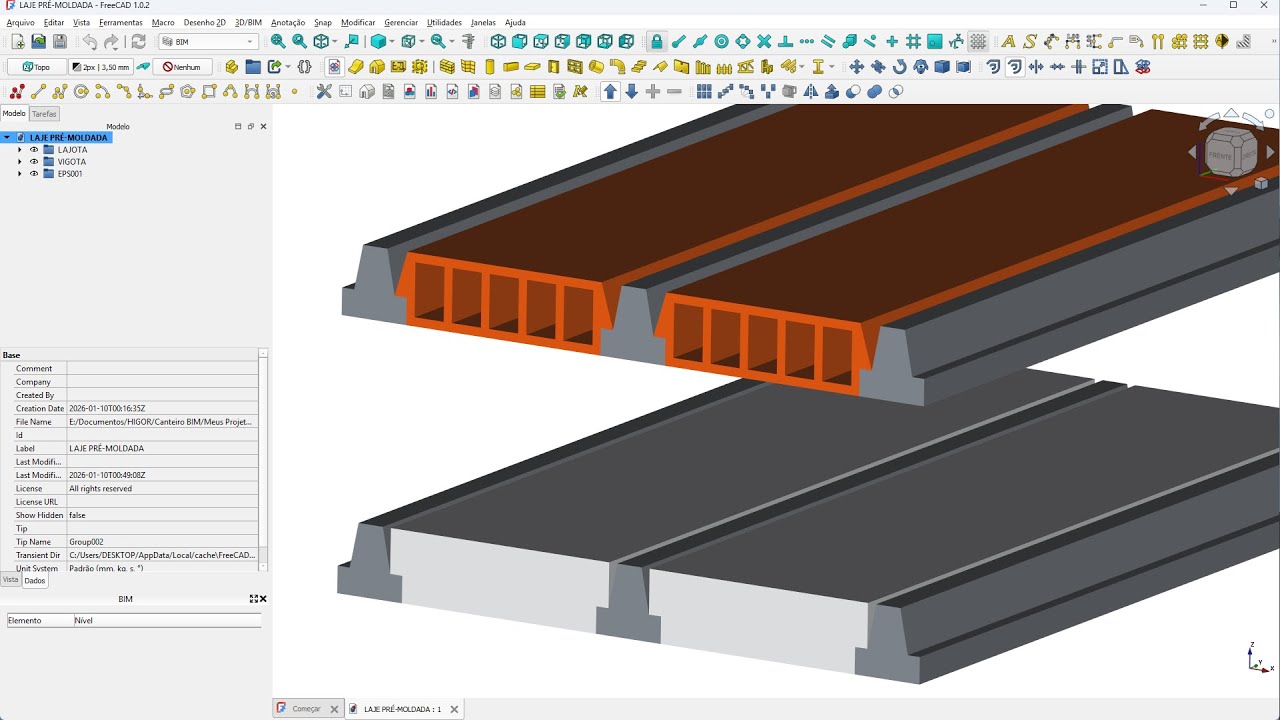Fit the selection in the view

(x=299, y=42)
